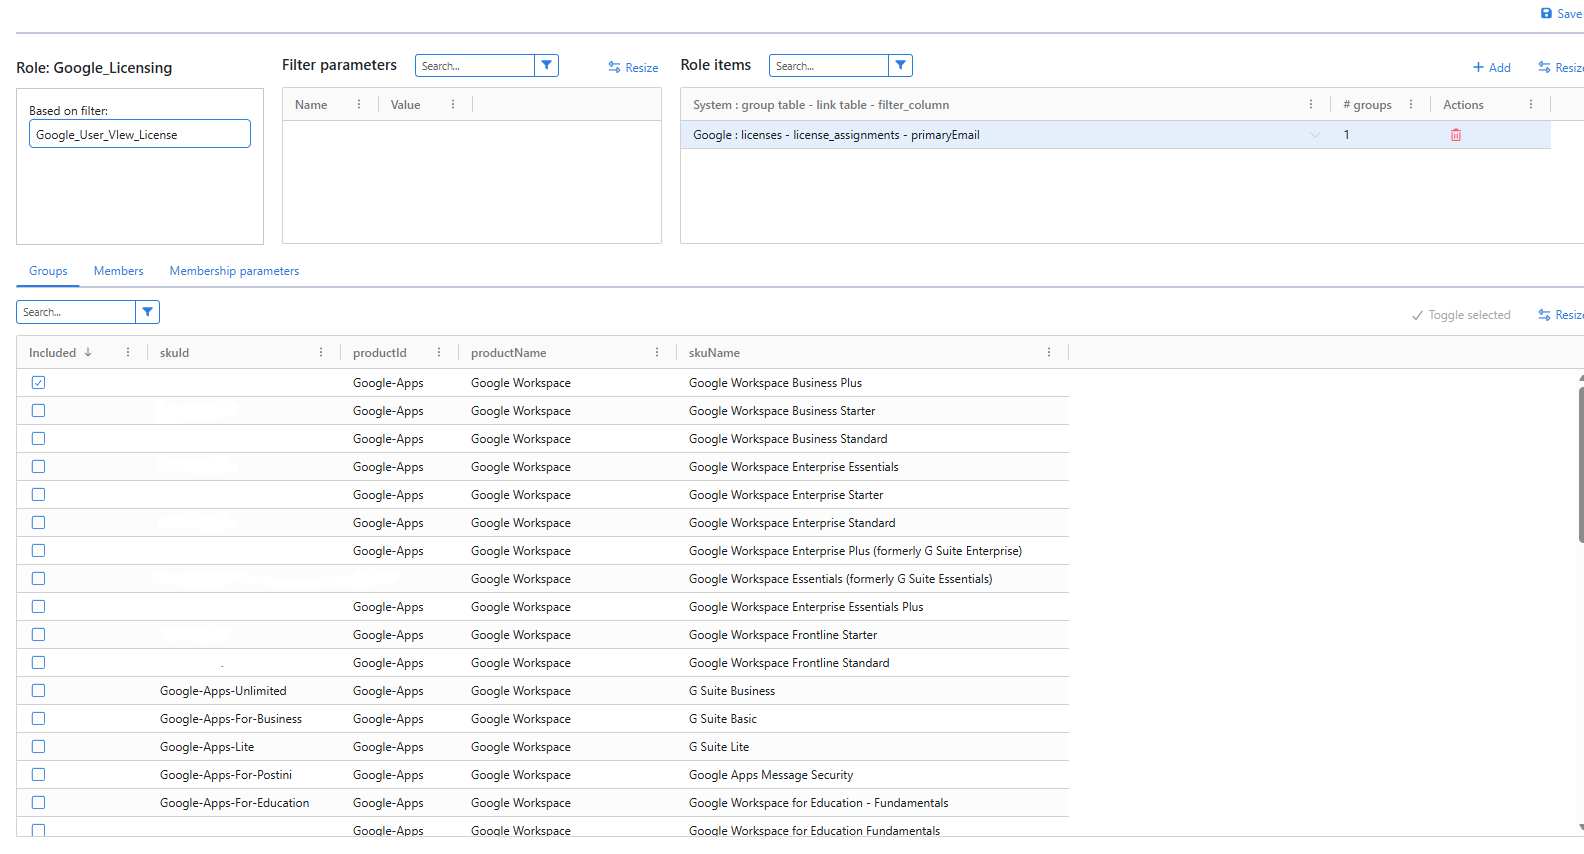The height and width of the screenshot is (854, 1584).
Task: Check Google Workspace Enterprise Essentials checkbox
Action: [38, 467]
